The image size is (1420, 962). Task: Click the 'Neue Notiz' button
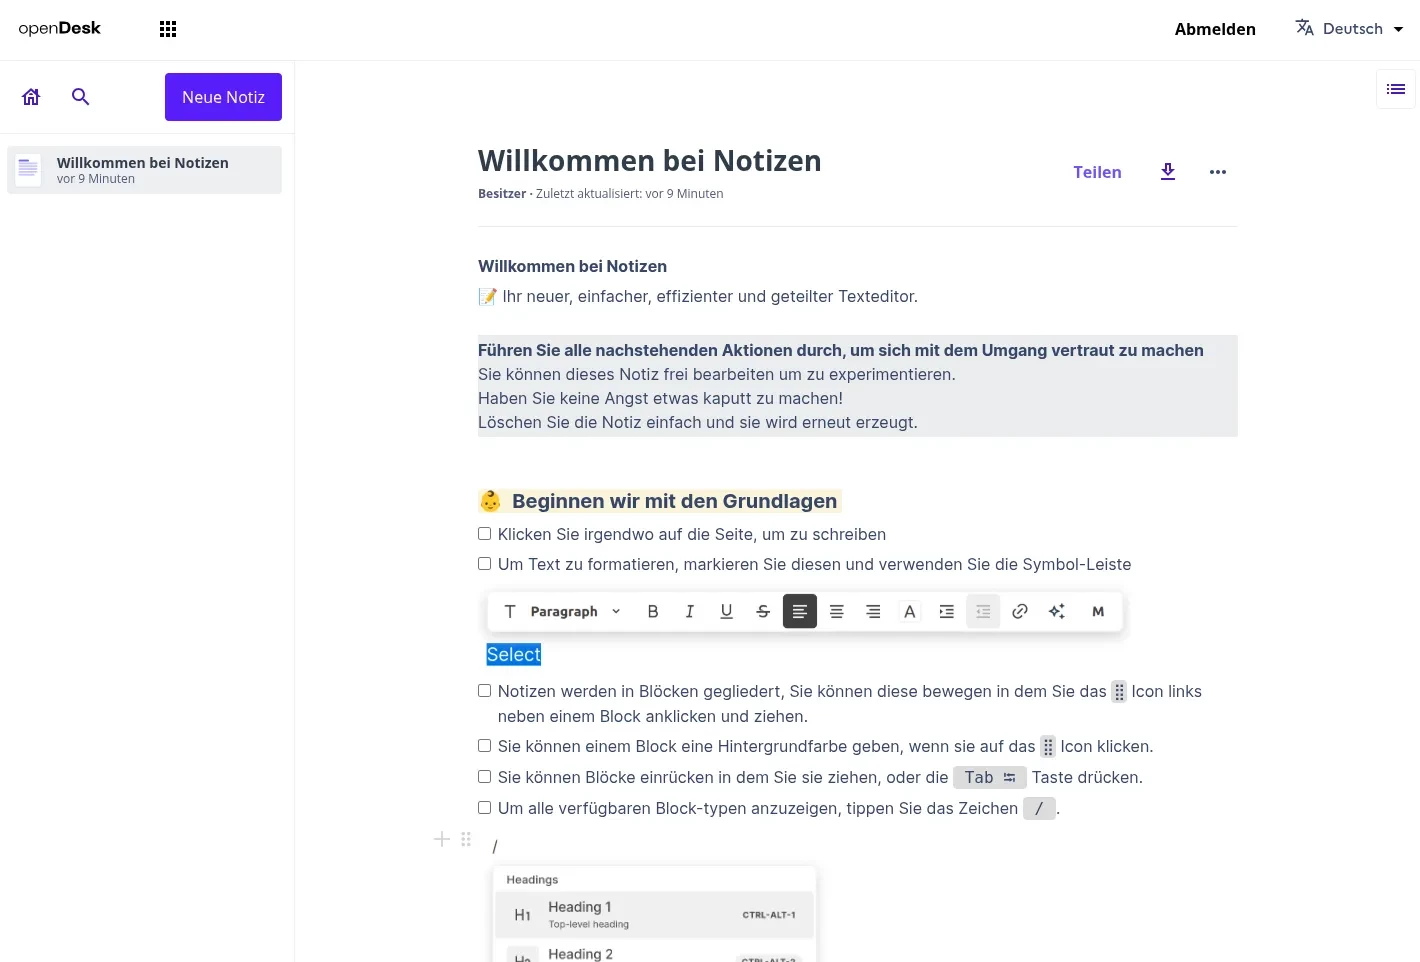pos(223,96)
